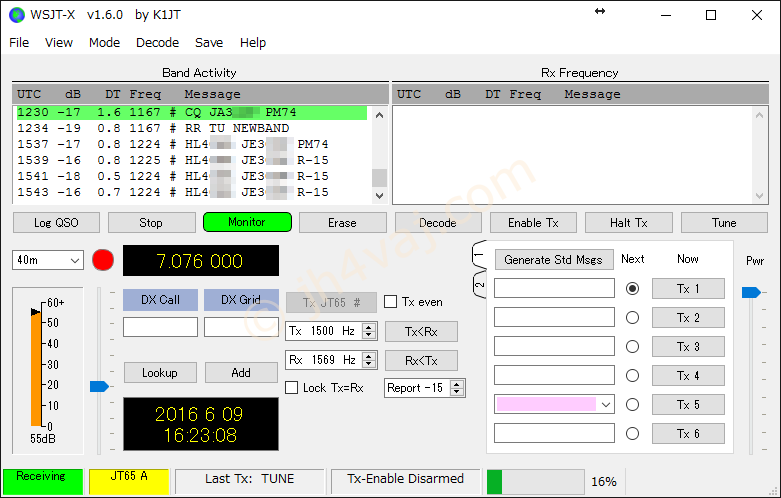The width and height of the screenshot is (781, 498).
Task: Select the Next radio for Tx 4
Action: 633,375
